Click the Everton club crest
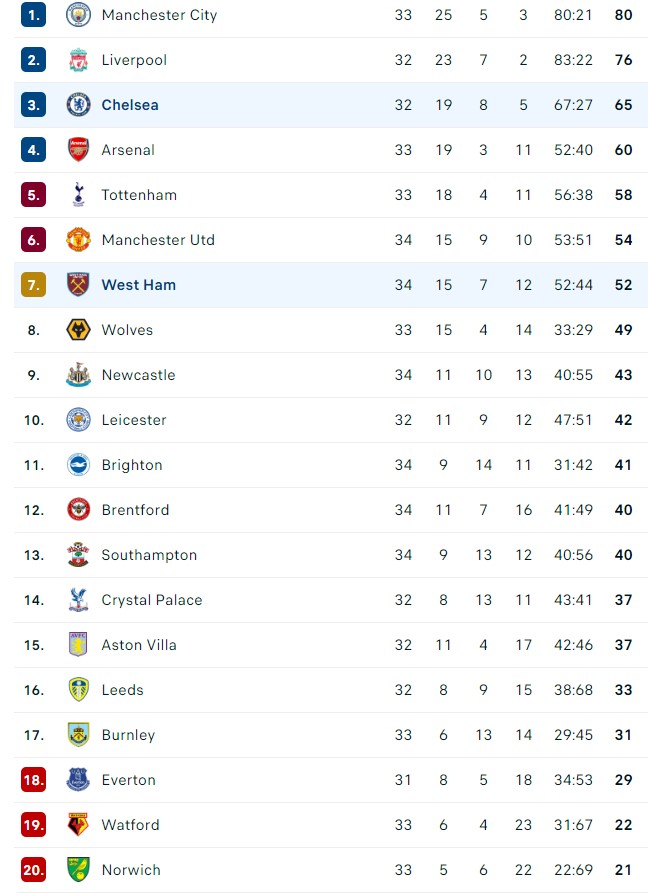648x893 pixels. [79, 780]
